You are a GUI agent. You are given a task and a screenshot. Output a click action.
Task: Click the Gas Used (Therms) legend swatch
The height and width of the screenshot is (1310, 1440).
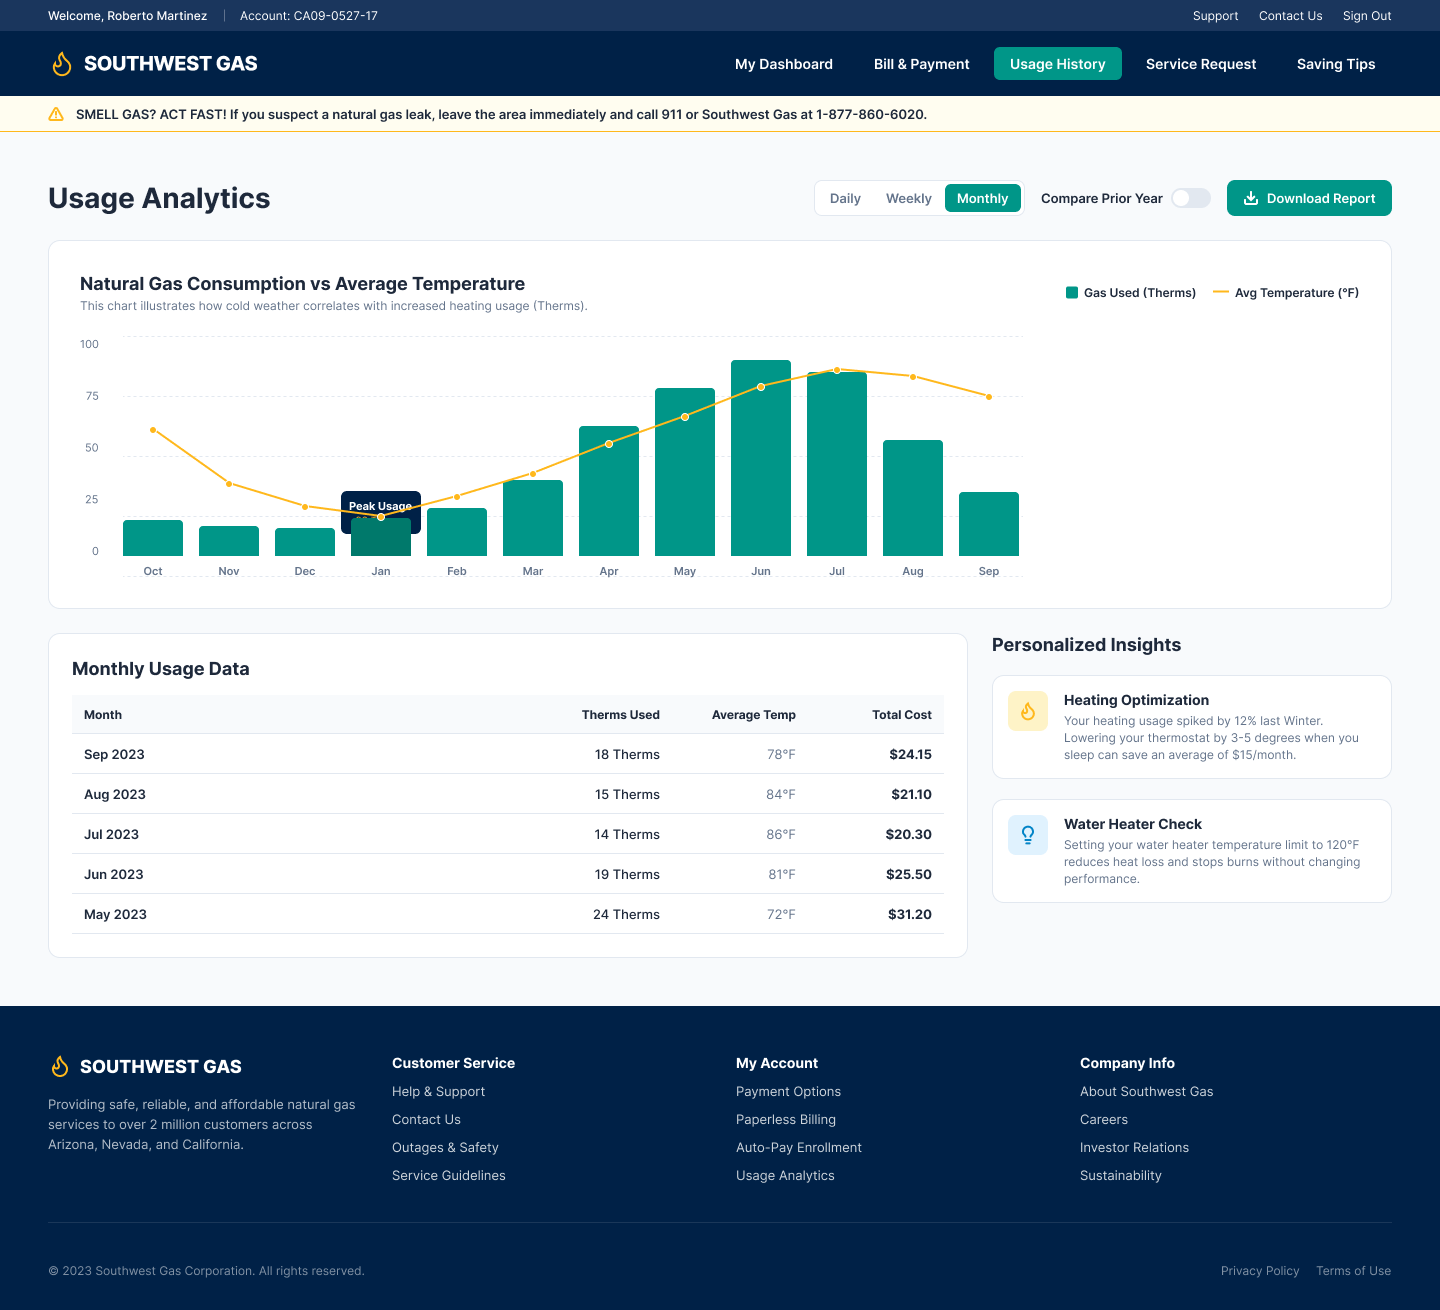click(1072, 293)
